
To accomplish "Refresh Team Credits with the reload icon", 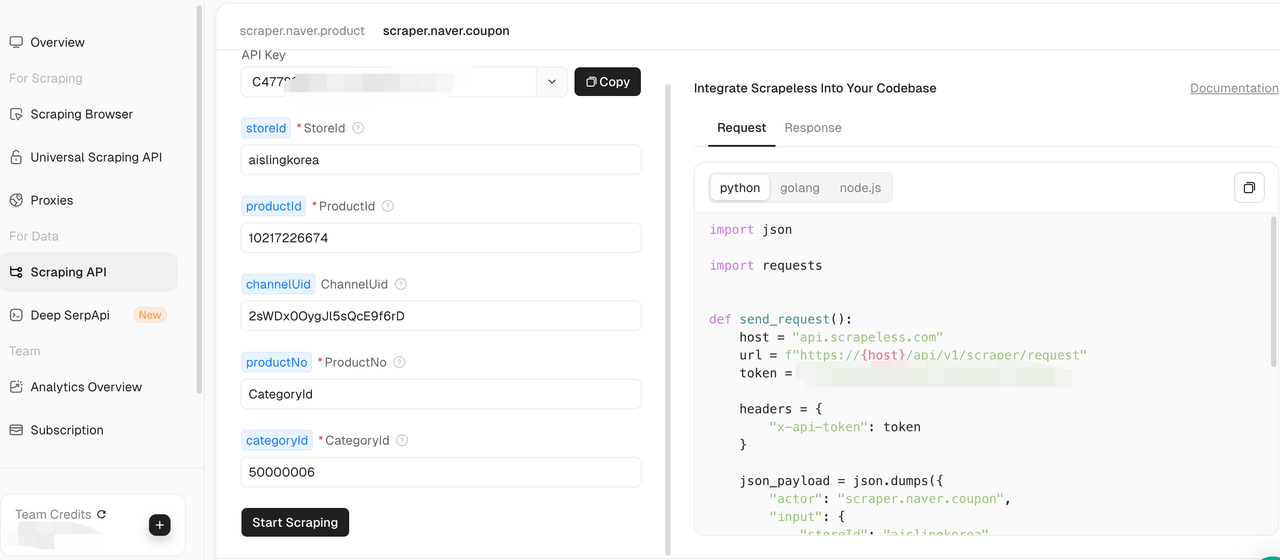I will tap(101, 514).
